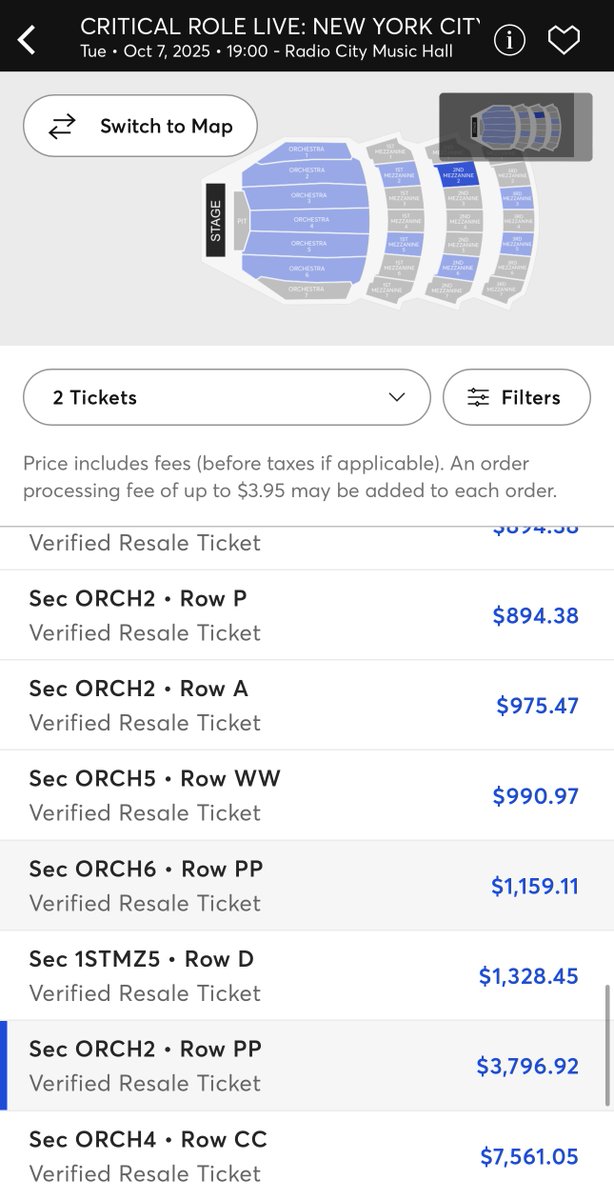Click the 2 Tickets chevron arrow
This screenshot has height=1200, width=614.
[x=397, y=397]
